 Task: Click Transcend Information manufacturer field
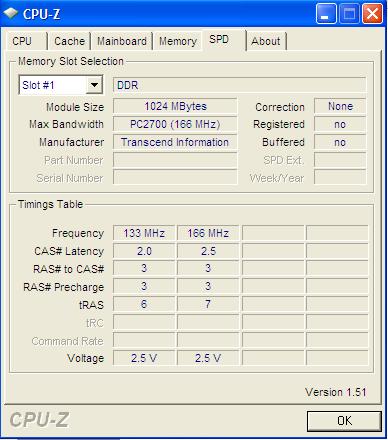click(175, 142)
